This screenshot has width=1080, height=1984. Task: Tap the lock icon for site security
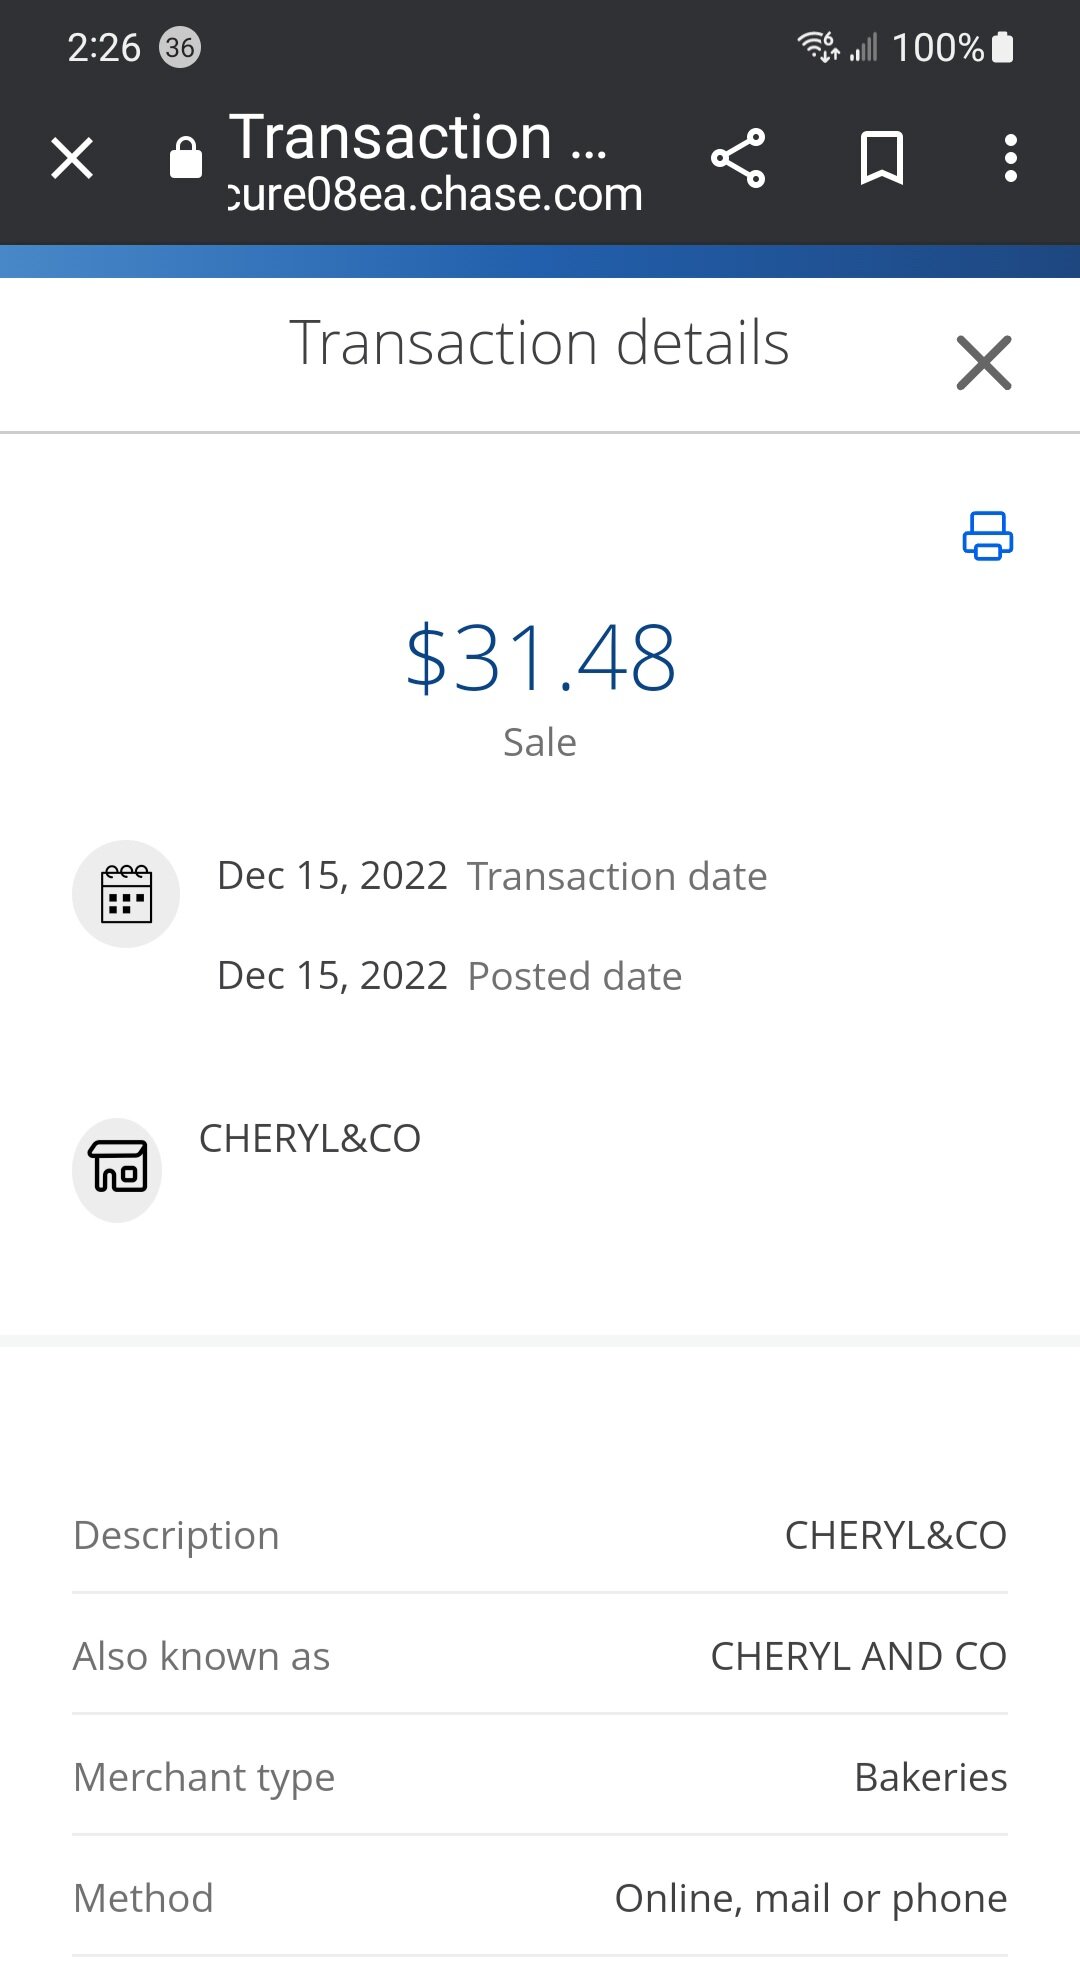click(186, 158)
